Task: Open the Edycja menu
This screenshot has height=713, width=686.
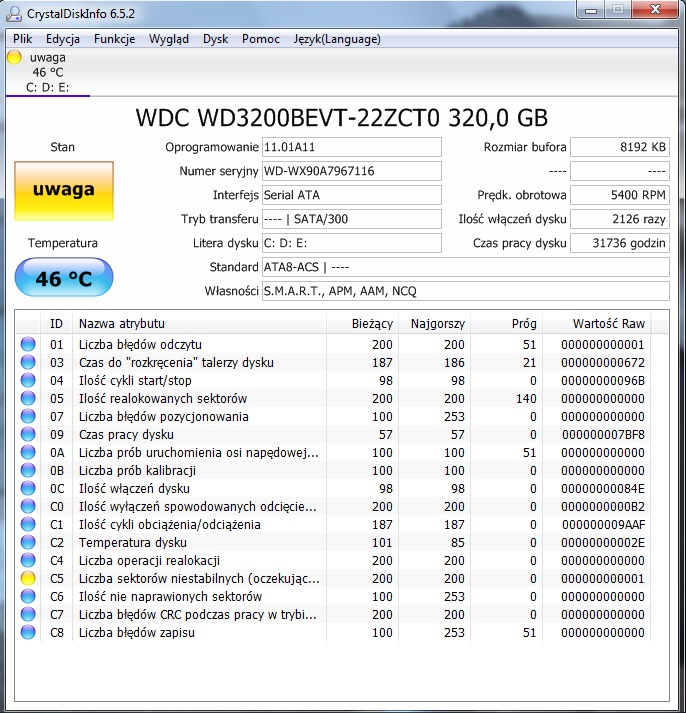Action: pos(63,39)
